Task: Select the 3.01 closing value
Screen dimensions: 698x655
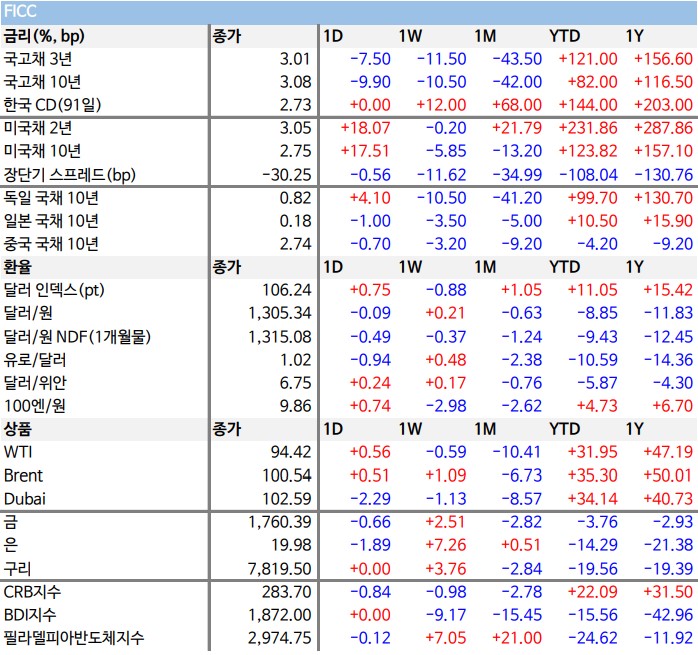Action: (x=295, y=59)
